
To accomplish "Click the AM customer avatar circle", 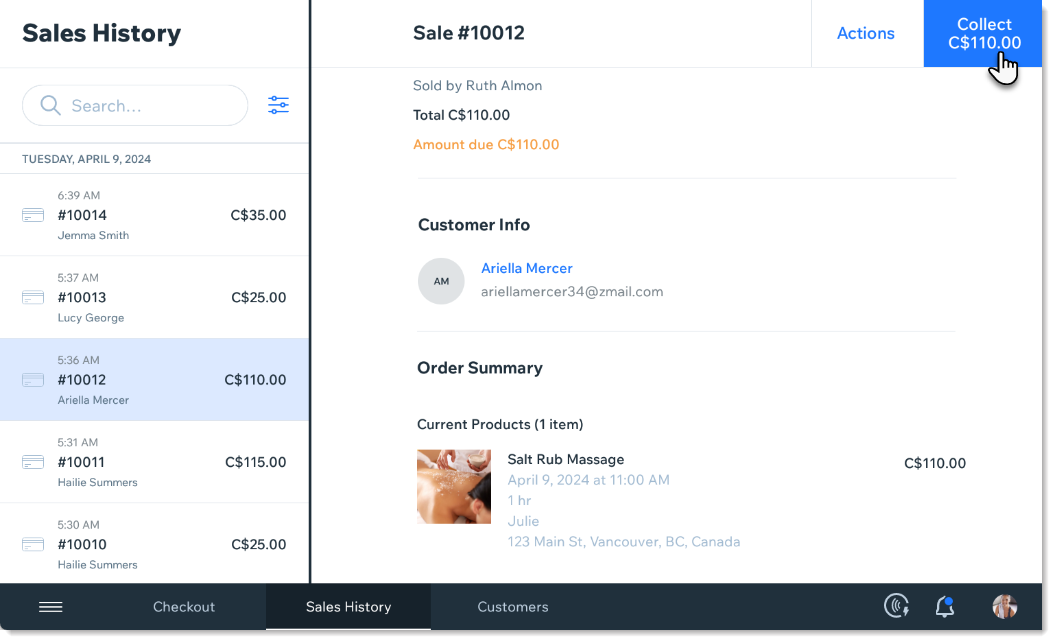I will [441, 281].
